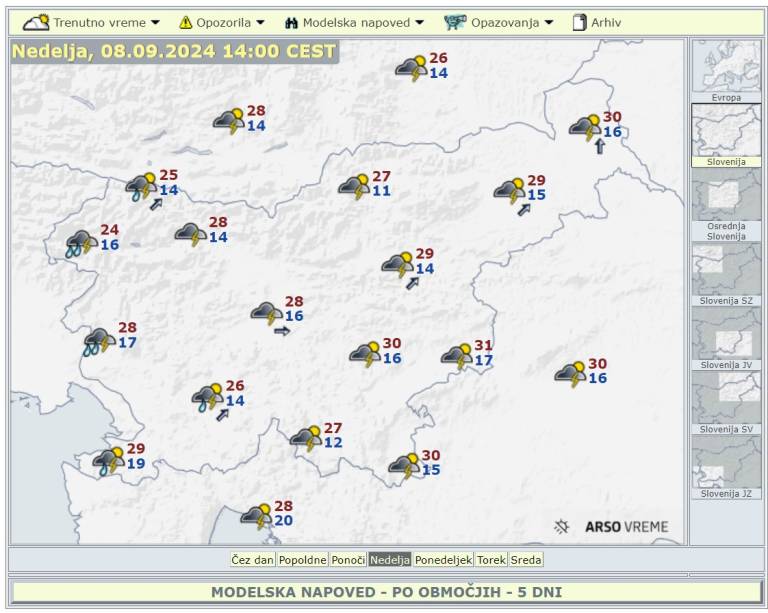This screenshot has width=768, height=613.
Task: Switch to the Ponedeljek forecast tab
Action: pos(443,560)
